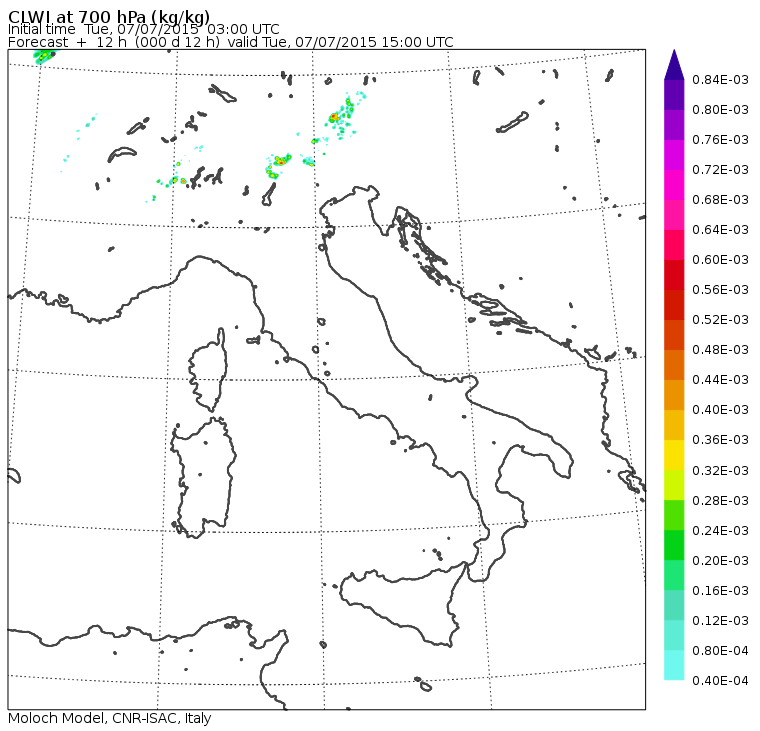
Task: Click the hot pink swatch between 0.64E-03 and 0.68E-03
Action: point(674,215)
